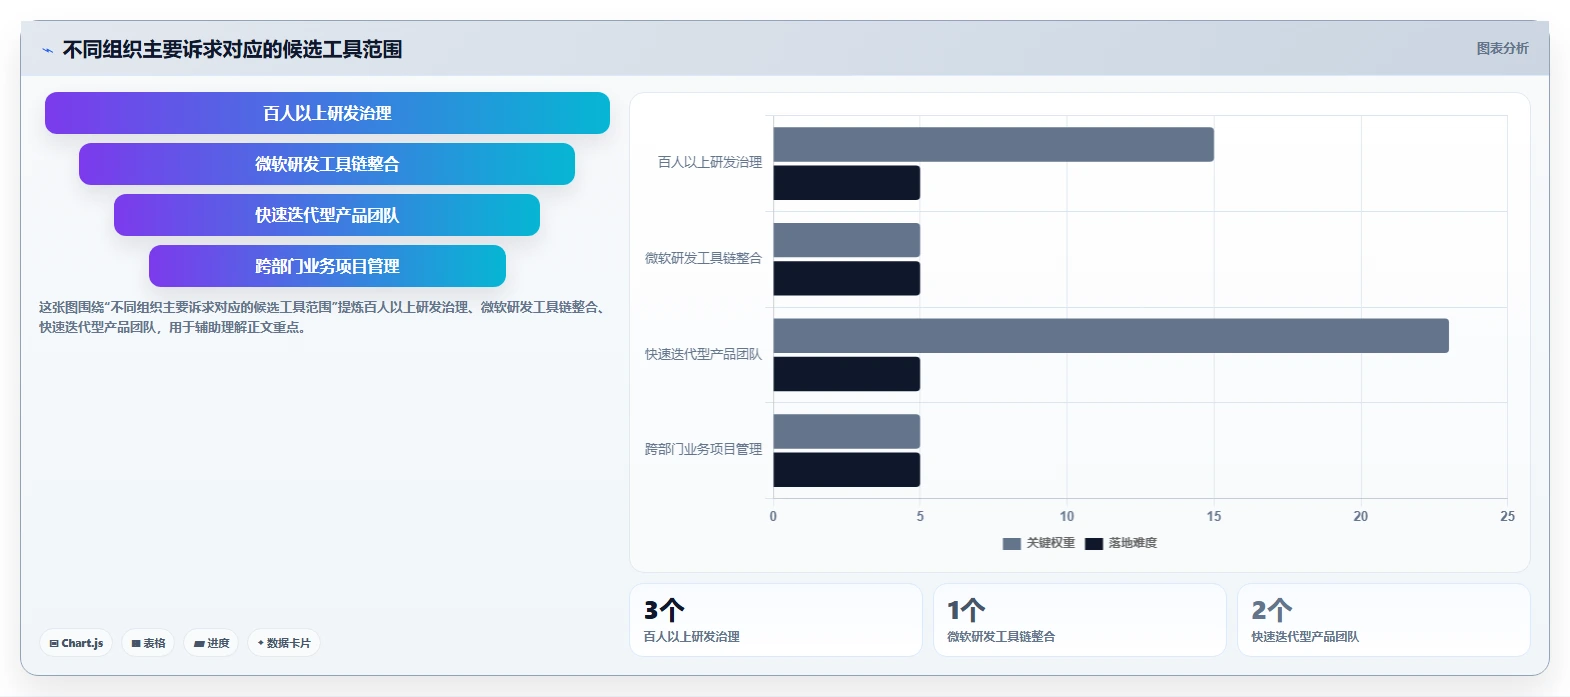Image resolution: width=1570 pixels, height=697 pixels.
Task: Click the 跨部门业务项目管理 chart axis label
Action: pos(703,450)
